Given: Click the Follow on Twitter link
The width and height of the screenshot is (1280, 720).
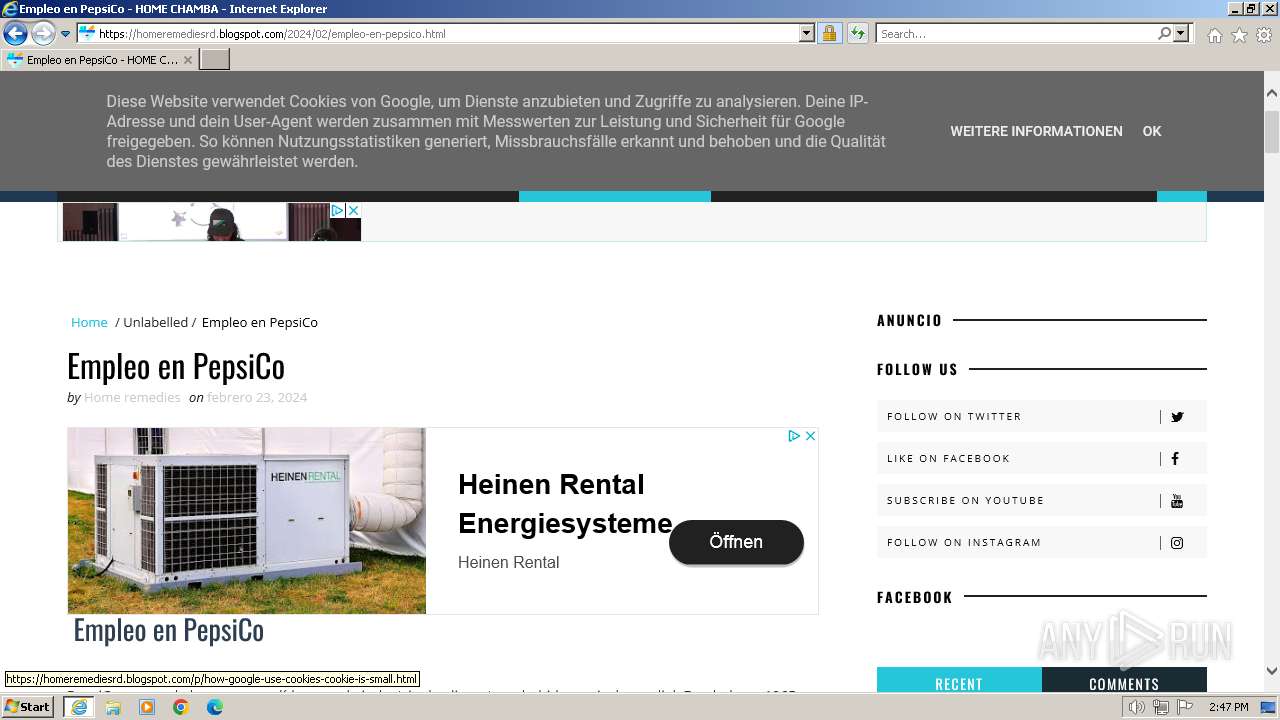Looking at the screenshot, I should coord(1041,416).
